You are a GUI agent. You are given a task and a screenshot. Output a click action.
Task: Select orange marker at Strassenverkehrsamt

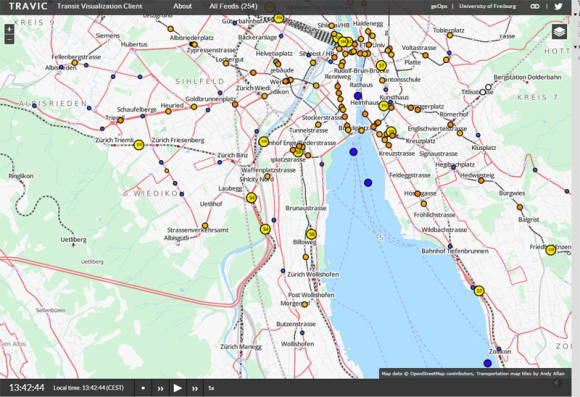pyautogui.click(x=205, y=225)
